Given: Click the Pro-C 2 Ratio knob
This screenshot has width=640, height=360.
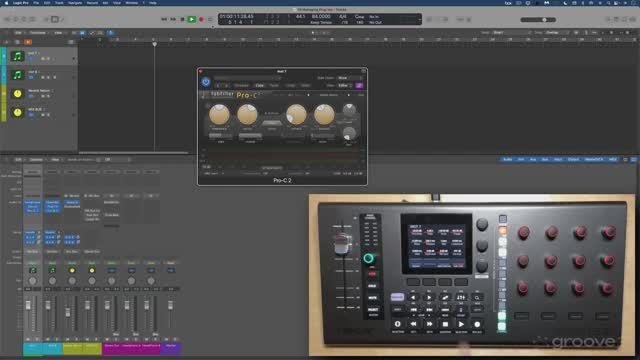Looking at the screenshot, I should coord(247,114).
